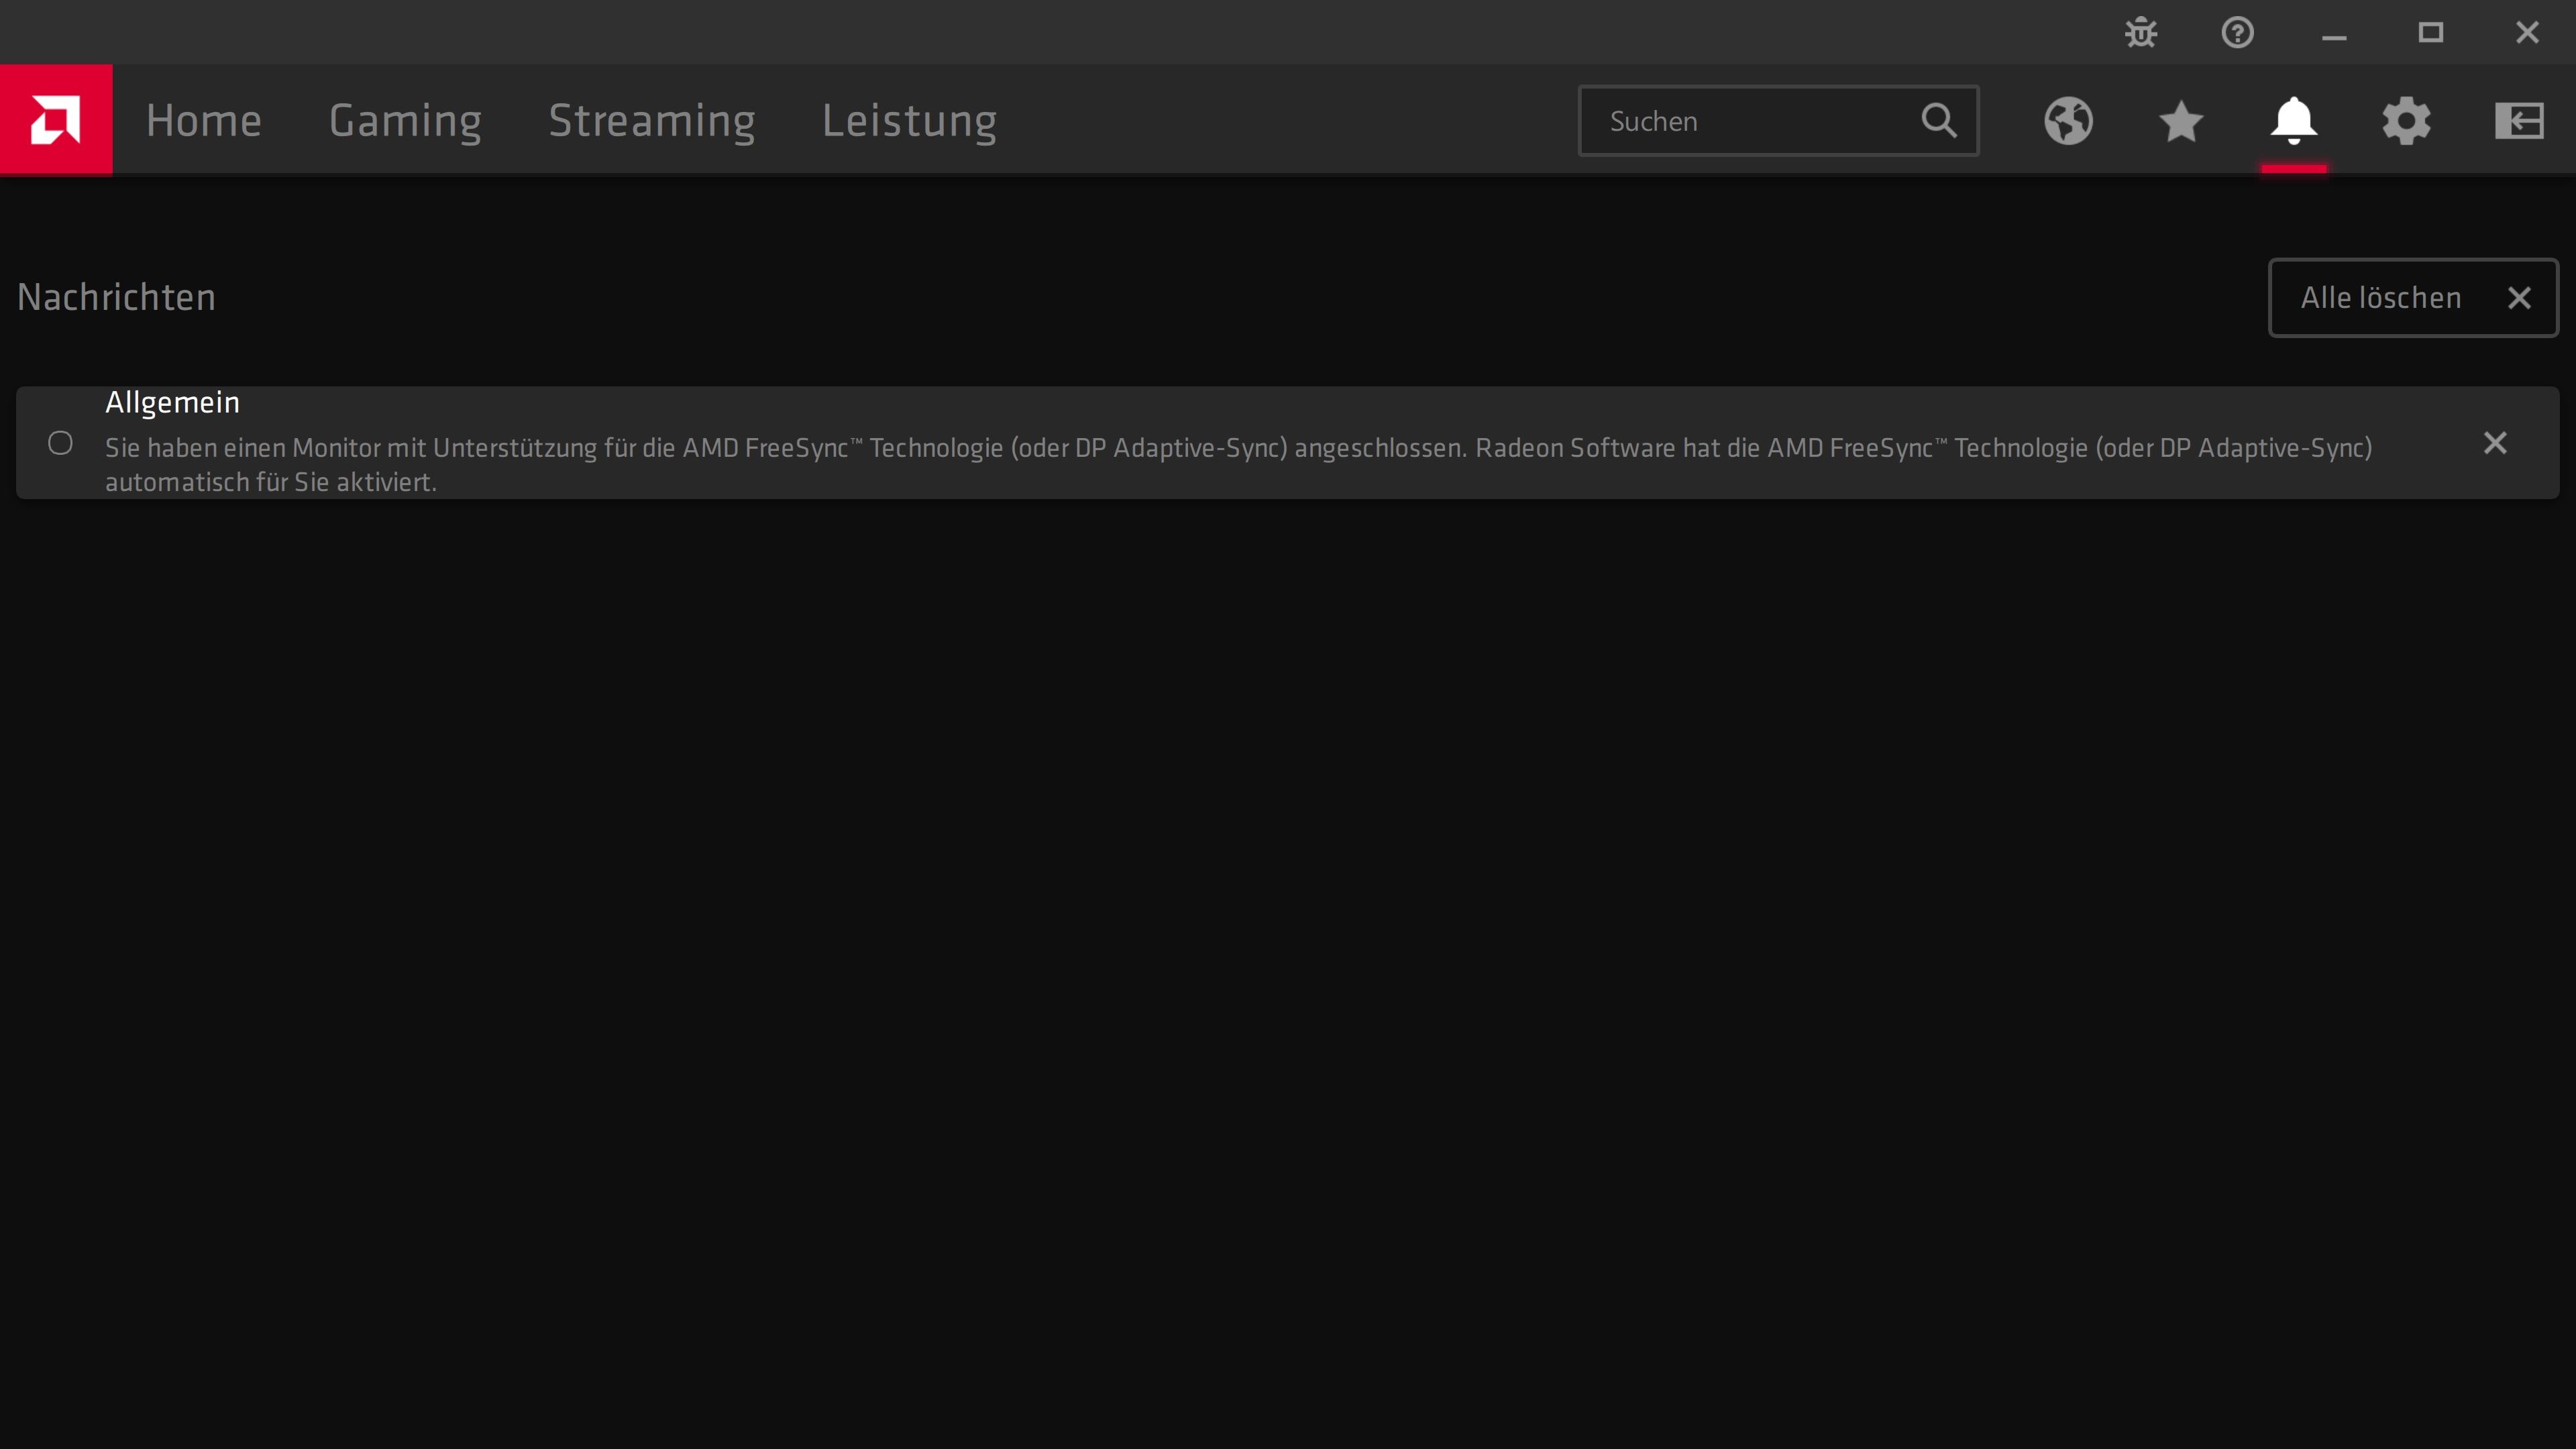Viewport: 2576px width, 1449px height.
Task: Expand the Gaming section dropdown
Action: (x=405, y=119)
